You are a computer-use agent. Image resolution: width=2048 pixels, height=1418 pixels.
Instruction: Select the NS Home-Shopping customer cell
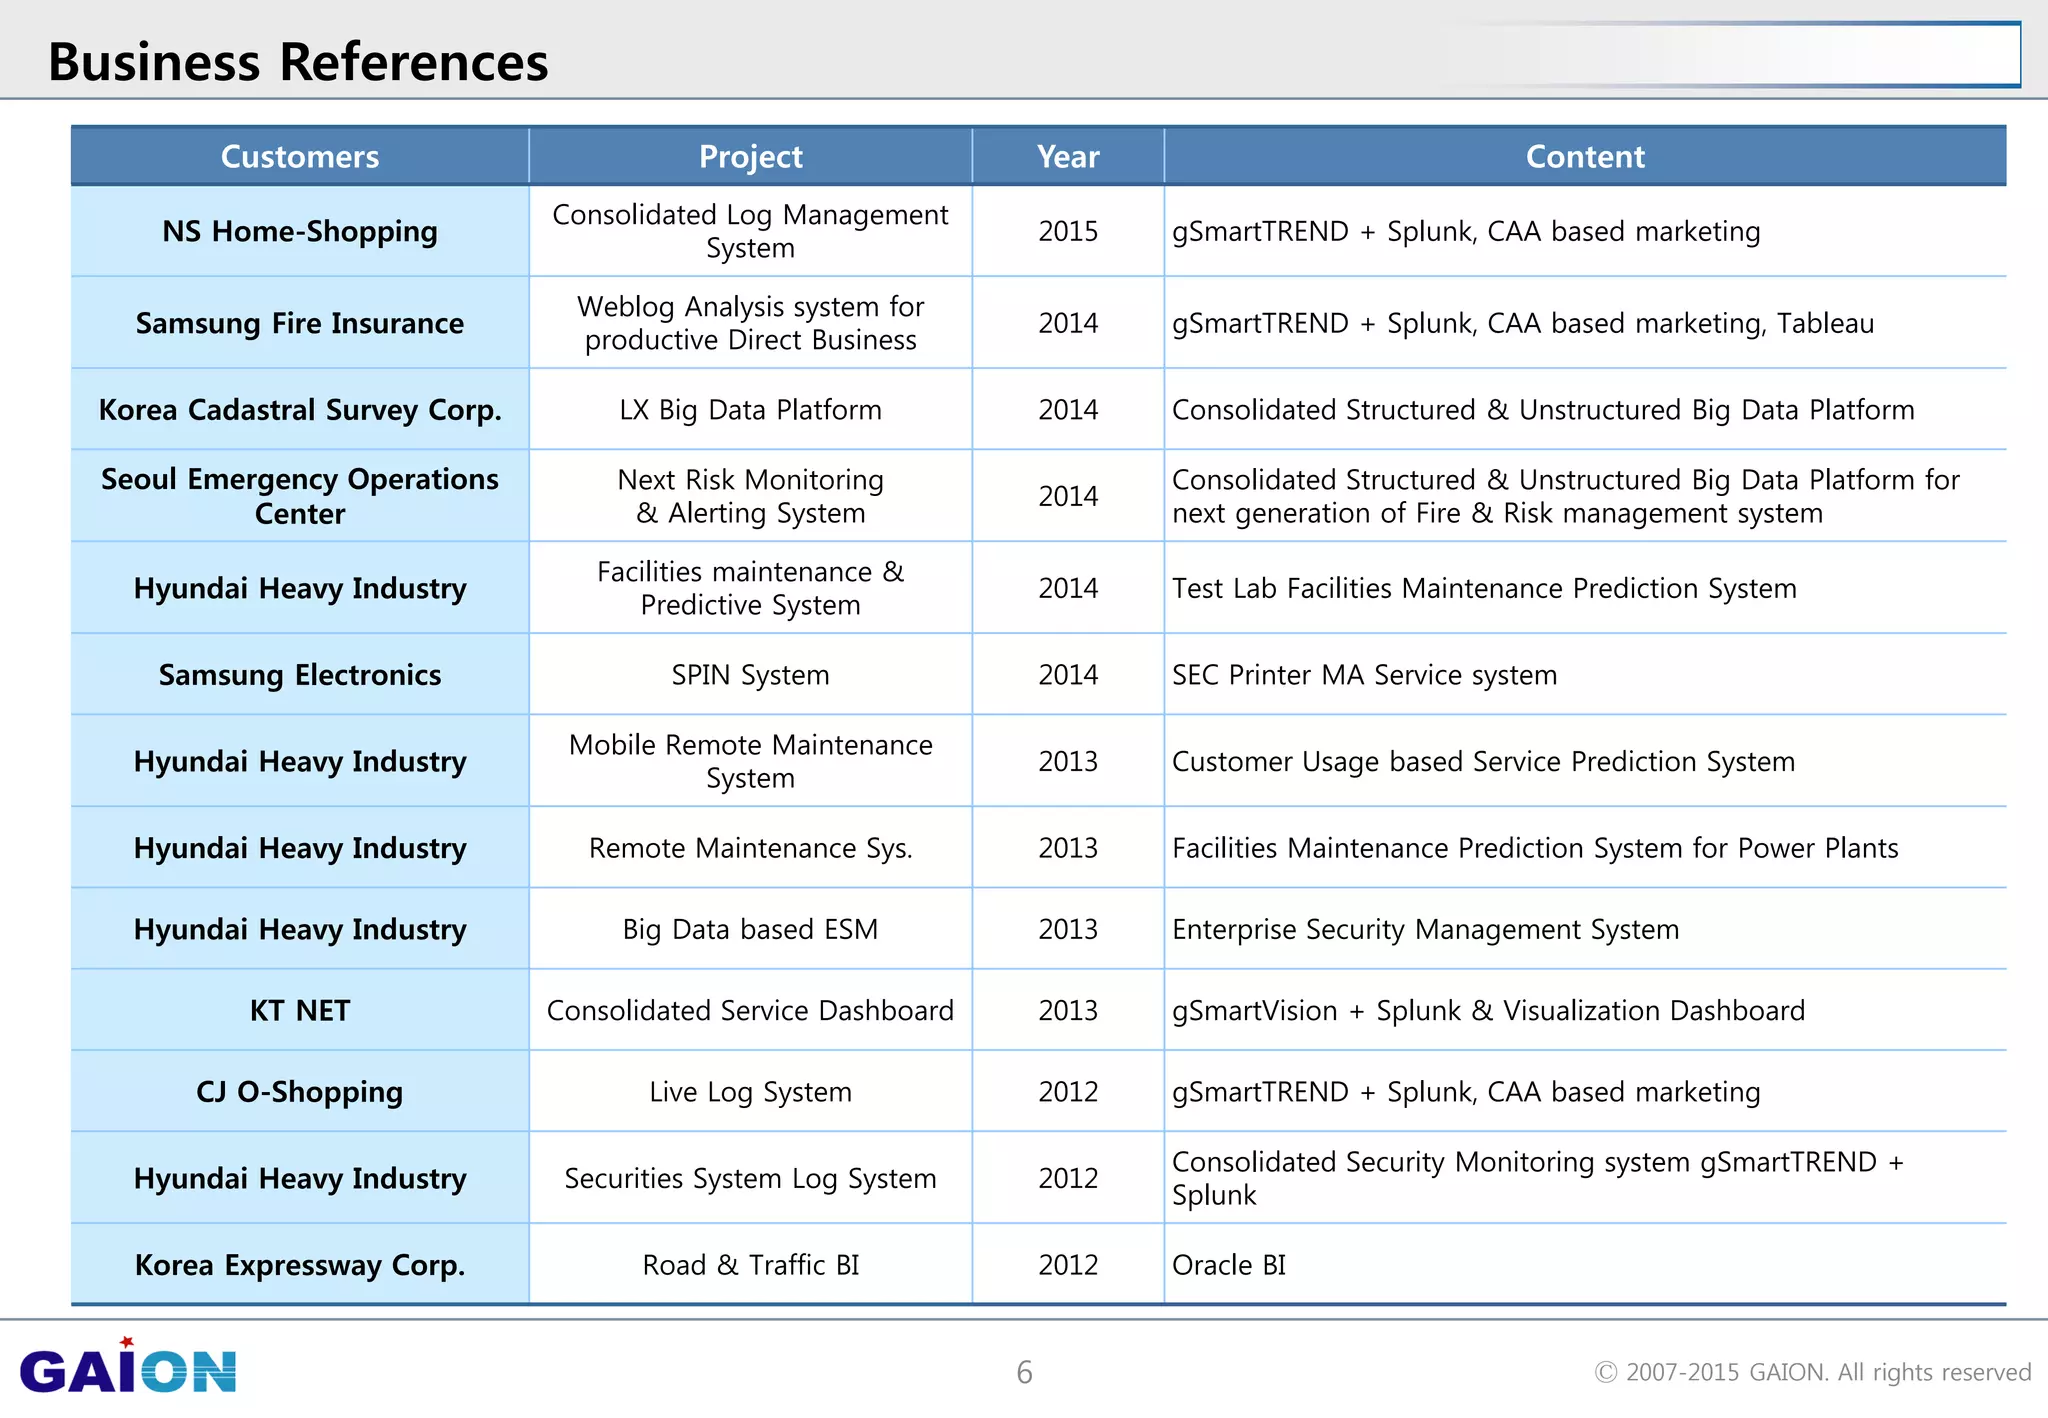click(299, 231)
